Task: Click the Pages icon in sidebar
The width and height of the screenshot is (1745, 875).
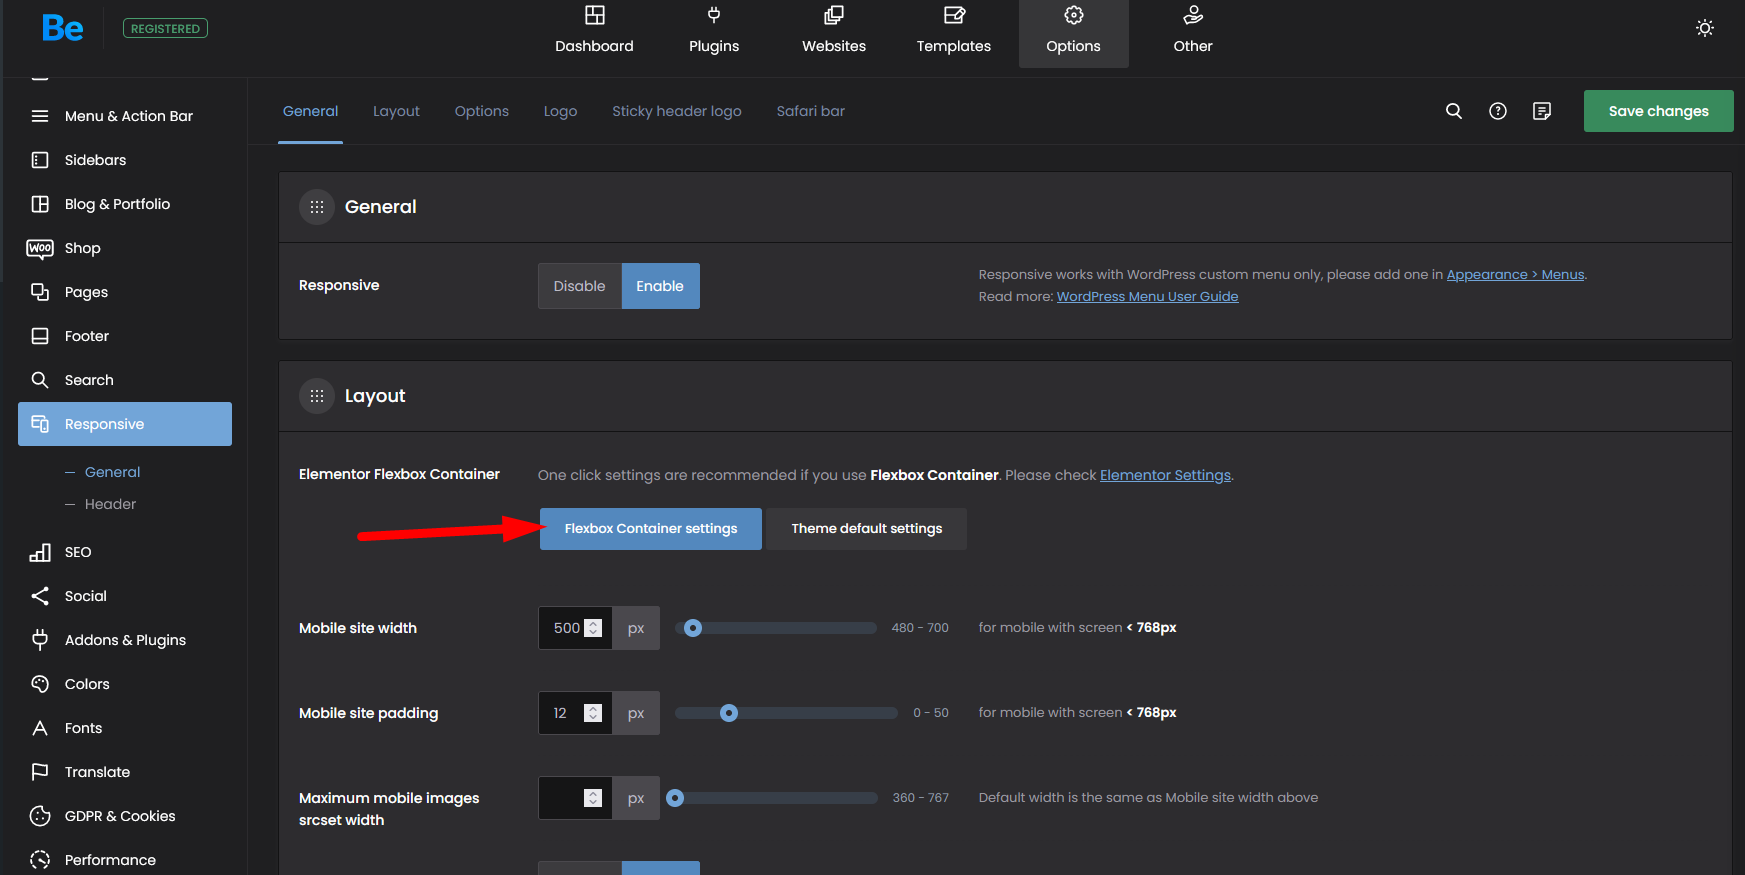Action: (x=40, y=292)
